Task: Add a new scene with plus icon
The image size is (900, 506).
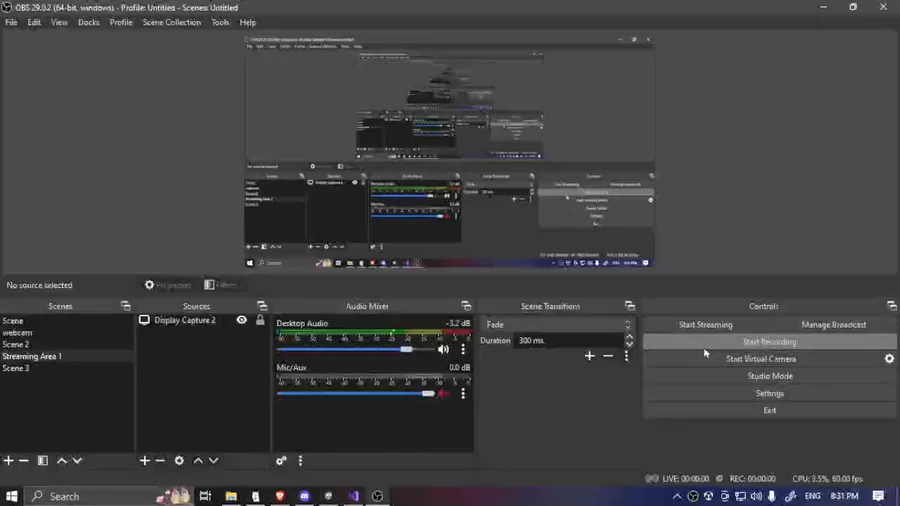Action: pos(9,461)
